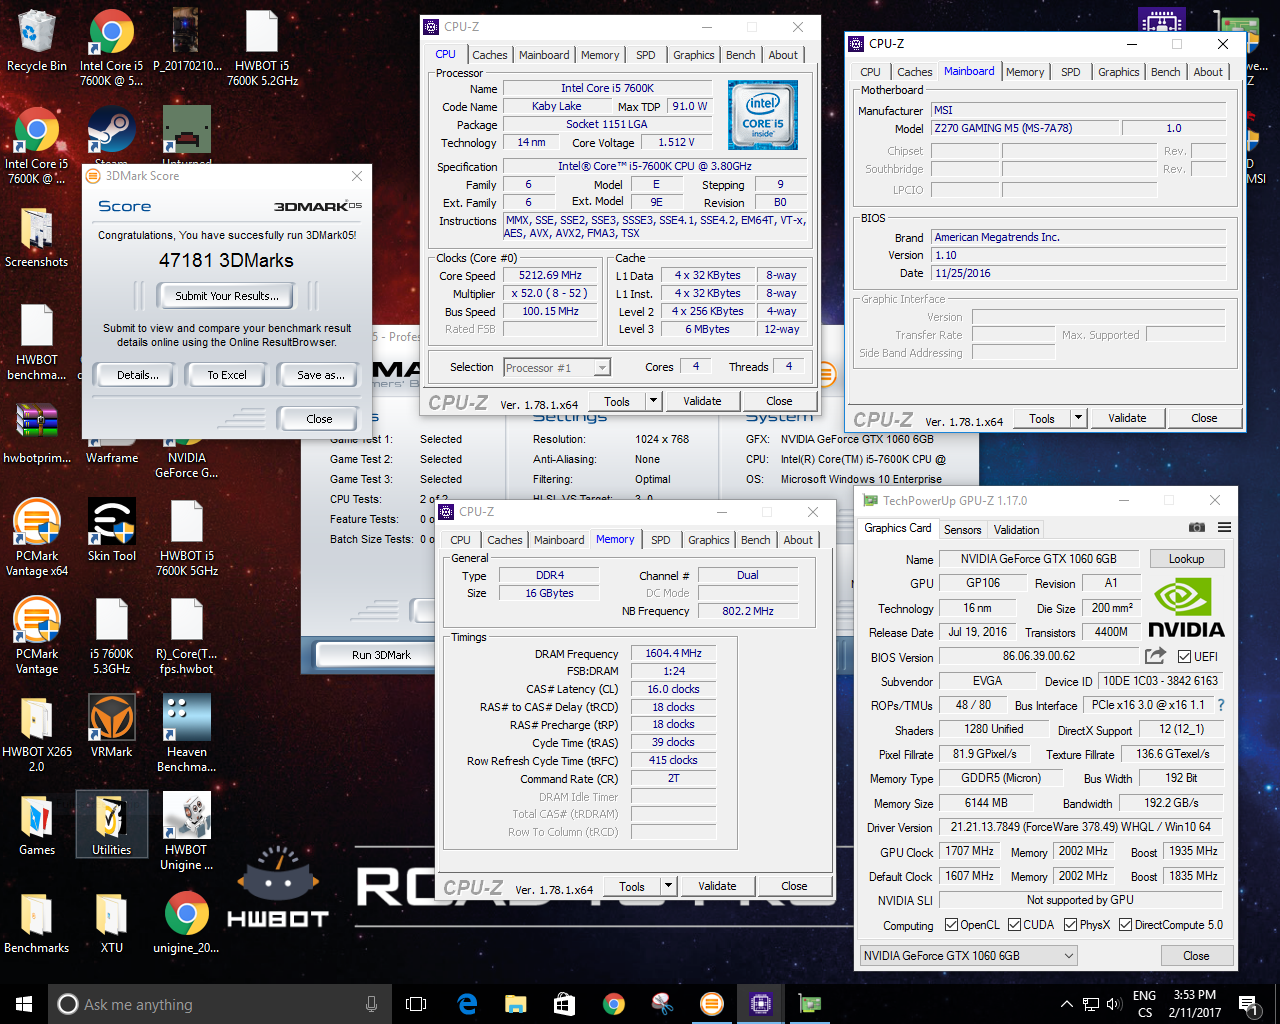Toggle the UEFI checkbox in GPU-Z
Screen dimensions: 1280x1024
coord(1184,657)
